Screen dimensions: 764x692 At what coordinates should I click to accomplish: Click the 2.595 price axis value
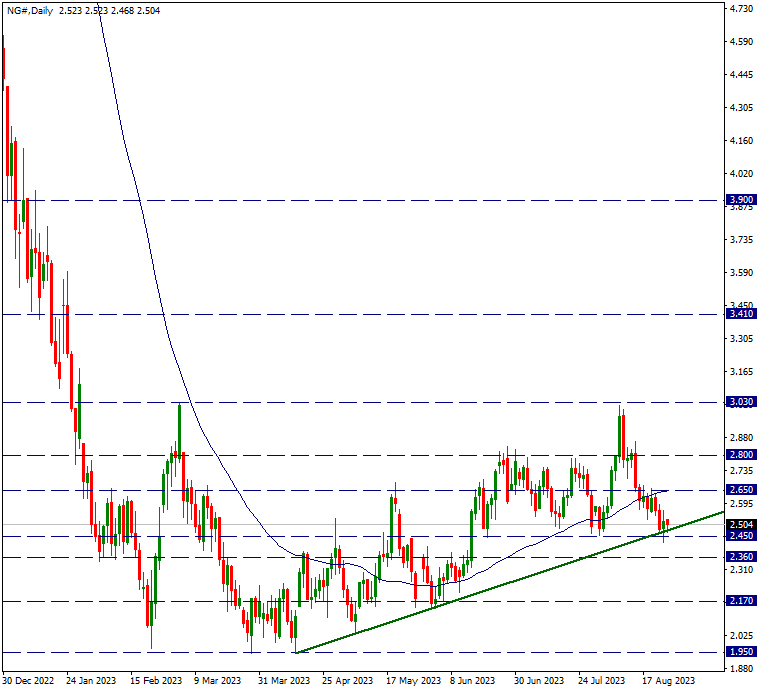[x=741, y=504]
